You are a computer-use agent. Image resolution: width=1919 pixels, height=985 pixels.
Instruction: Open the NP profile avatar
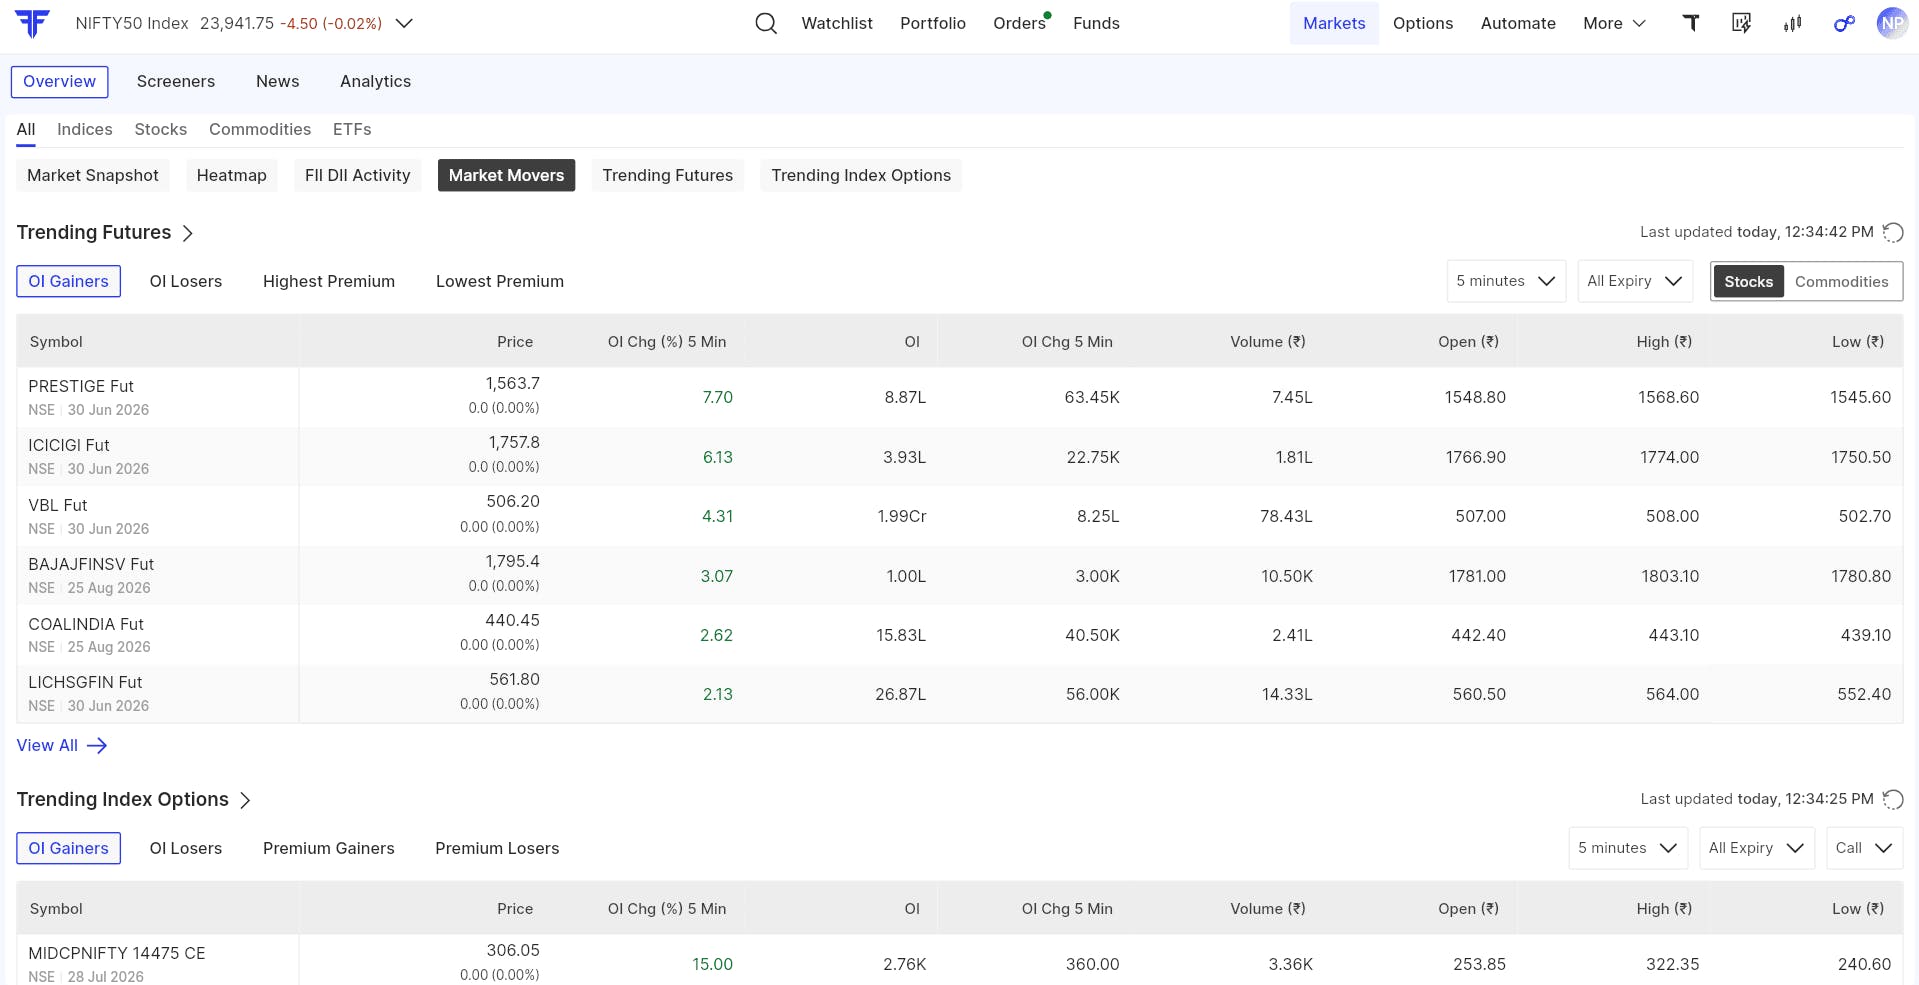click(1892, 23)
